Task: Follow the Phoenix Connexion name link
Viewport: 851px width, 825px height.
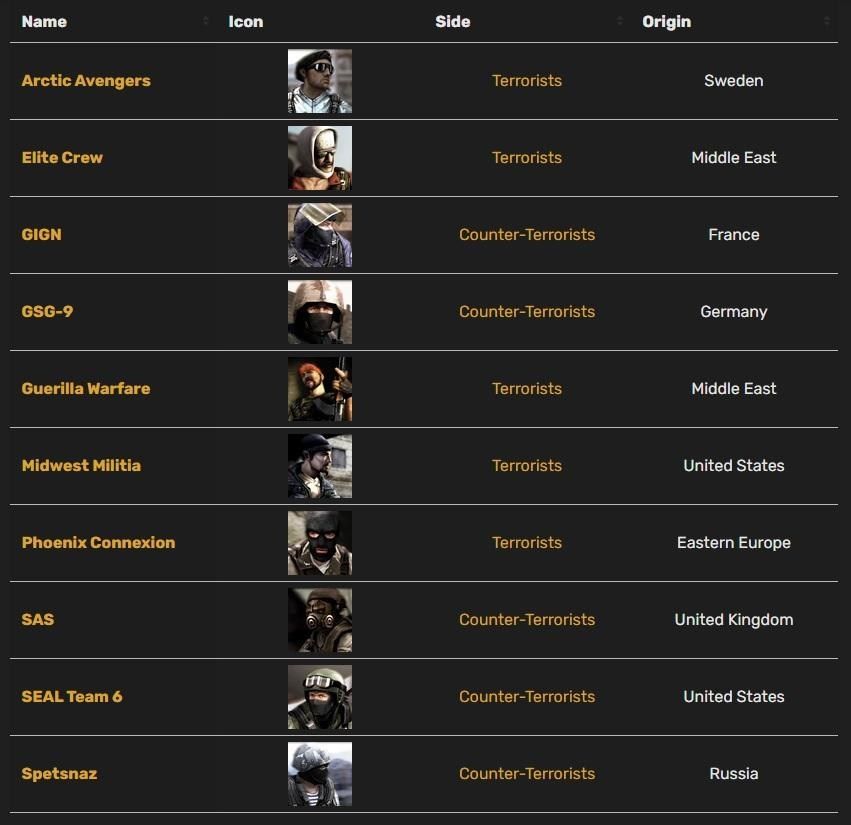Action: [x=98, y=543]
